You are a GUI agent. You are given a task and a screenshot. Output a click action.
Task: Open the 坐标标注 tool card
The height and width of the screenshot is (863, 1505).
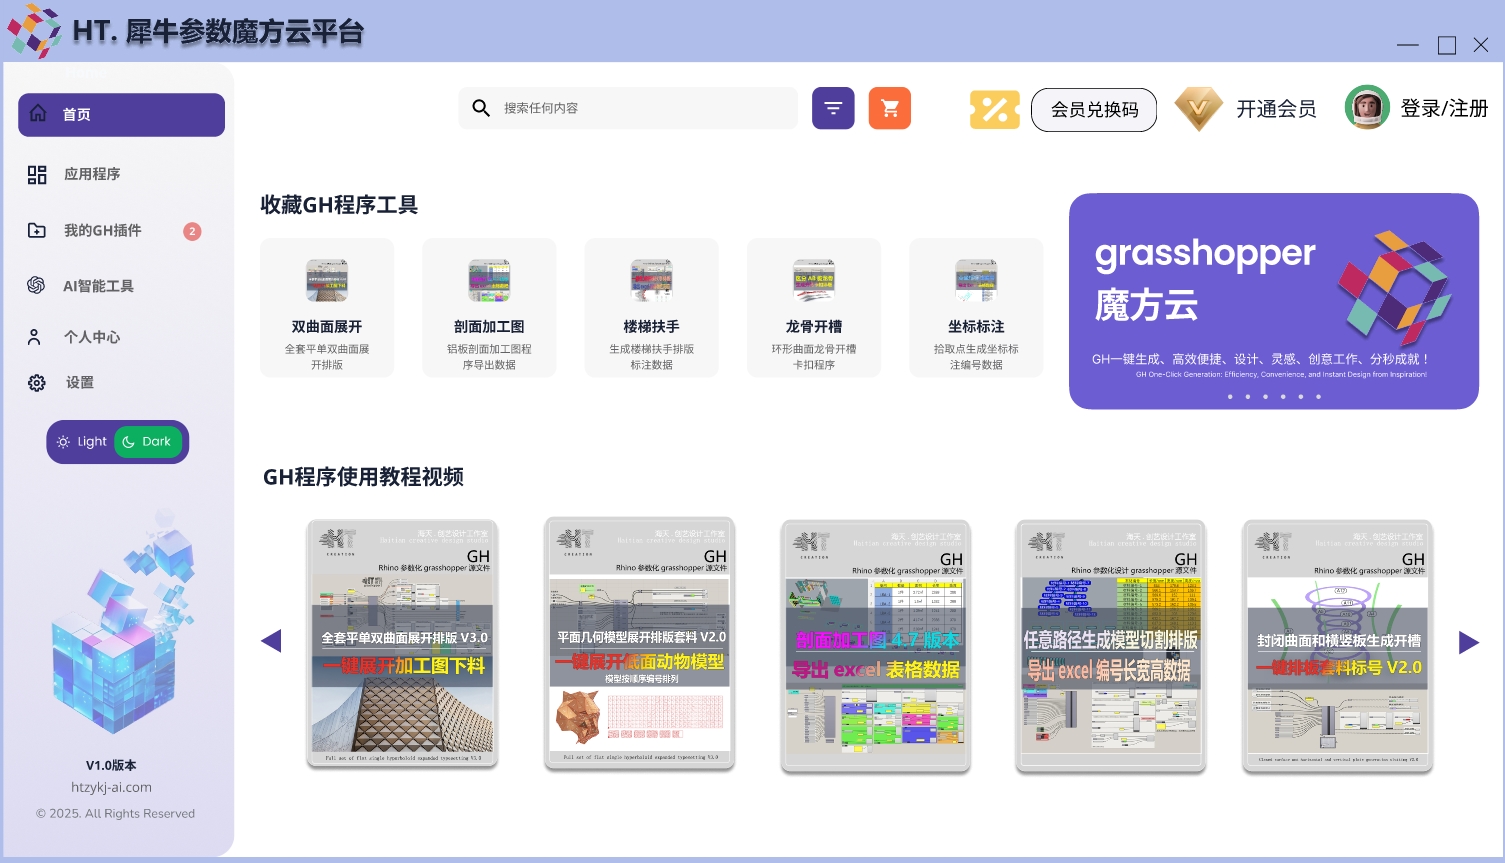976,308
